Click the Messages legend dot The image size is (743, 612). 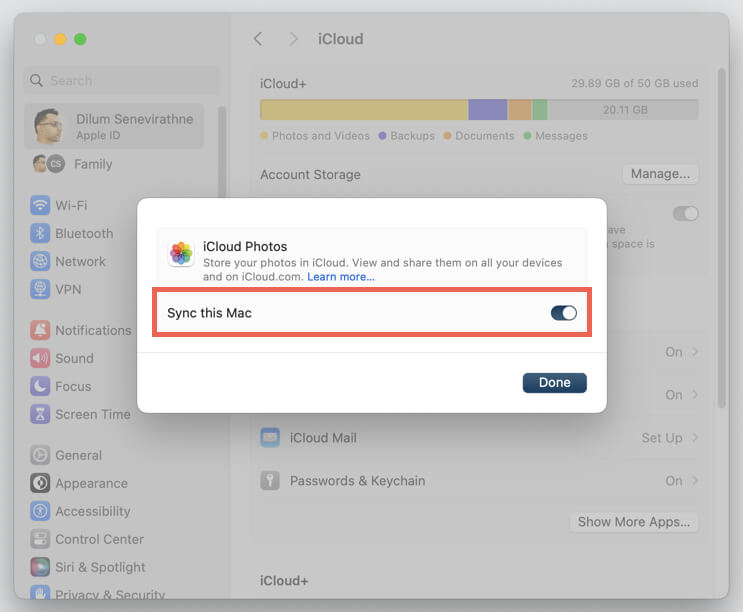527,136
